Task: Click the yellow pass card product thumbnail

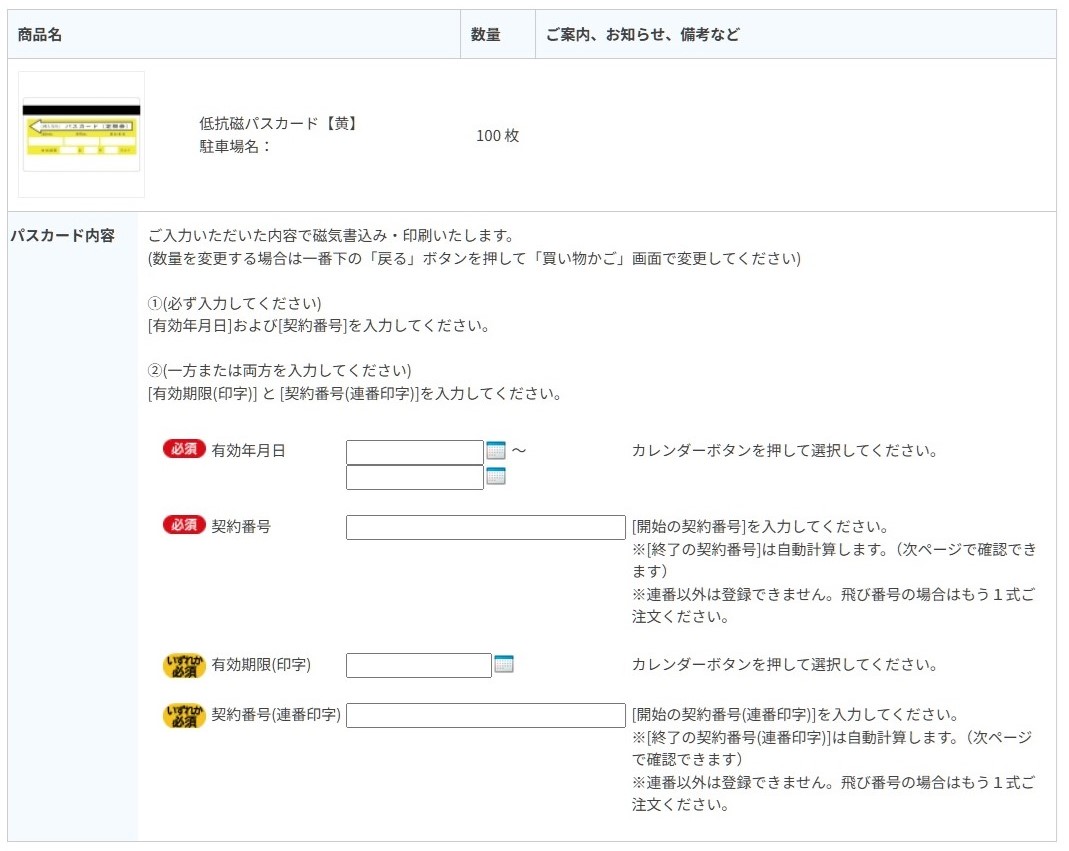Action: click(x=81, y=134)
